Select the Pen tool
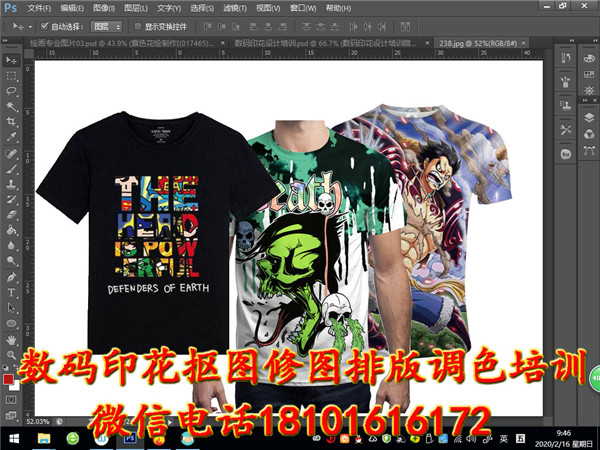This screenshot has height=450, width=600. click(x=11, y=277)
